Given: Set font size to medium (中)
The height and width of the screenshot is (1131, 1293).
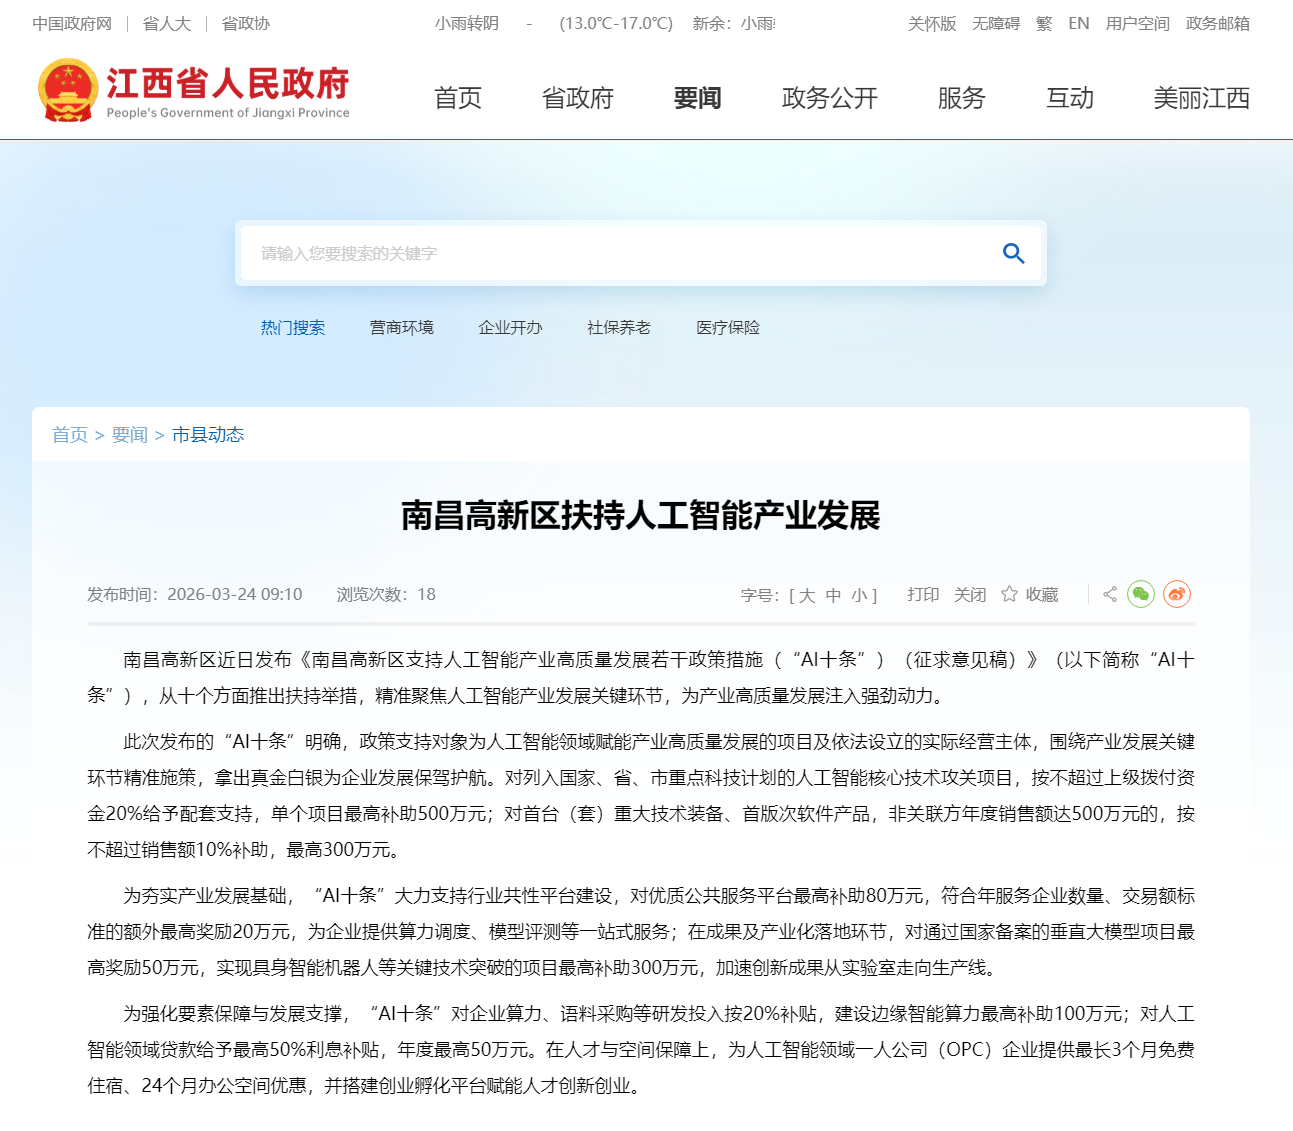Looking at the screenshot, I should (833, 595).
